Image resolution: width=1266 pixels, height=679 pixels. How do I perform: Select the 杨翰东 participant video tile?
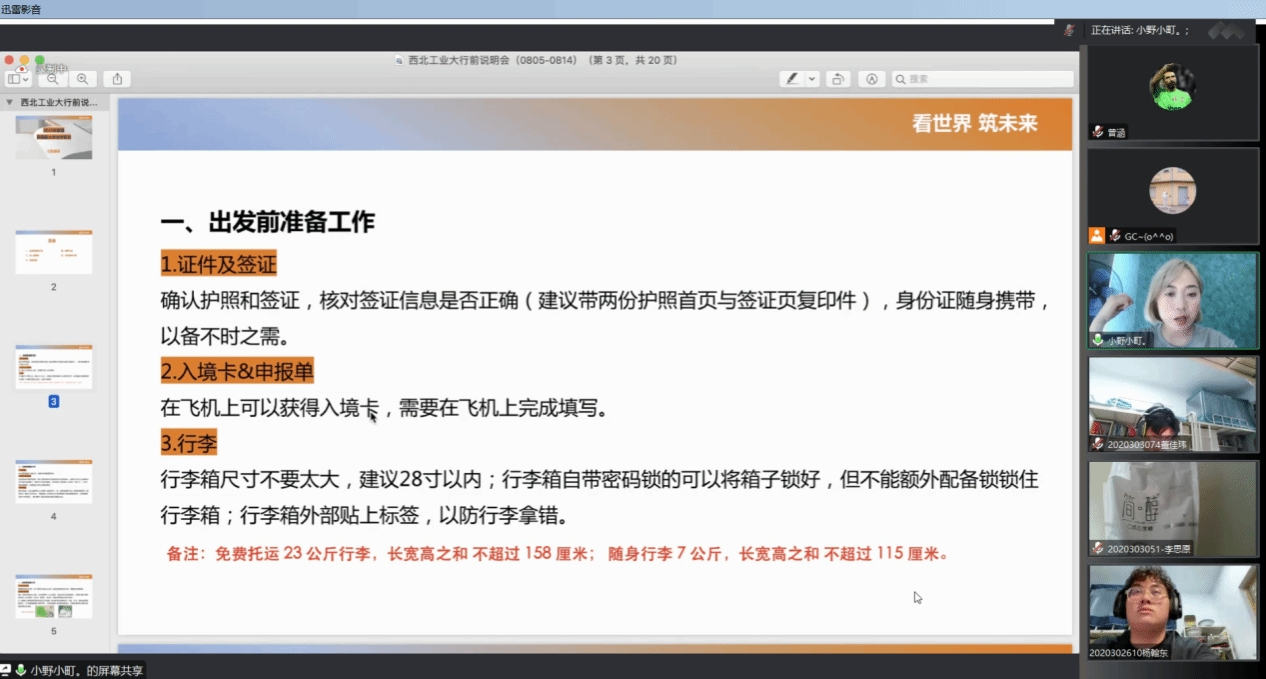(1172, 611)
